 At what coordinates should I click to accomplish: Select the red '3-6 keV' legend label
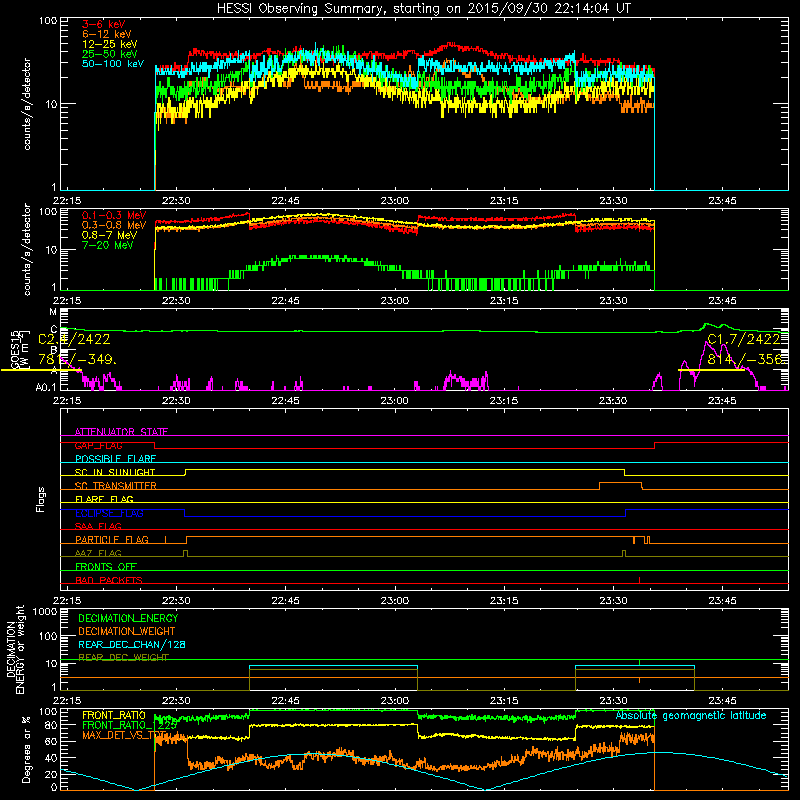point(104,24)
